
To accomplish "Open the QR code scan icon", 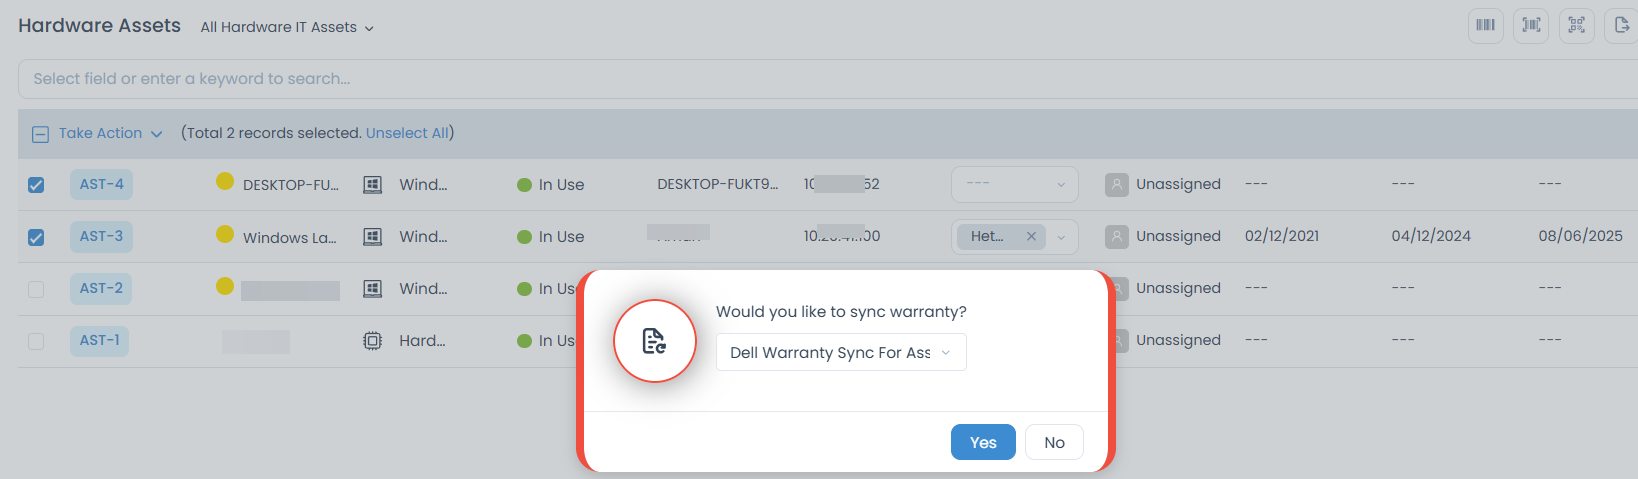I will [1577, 25].
